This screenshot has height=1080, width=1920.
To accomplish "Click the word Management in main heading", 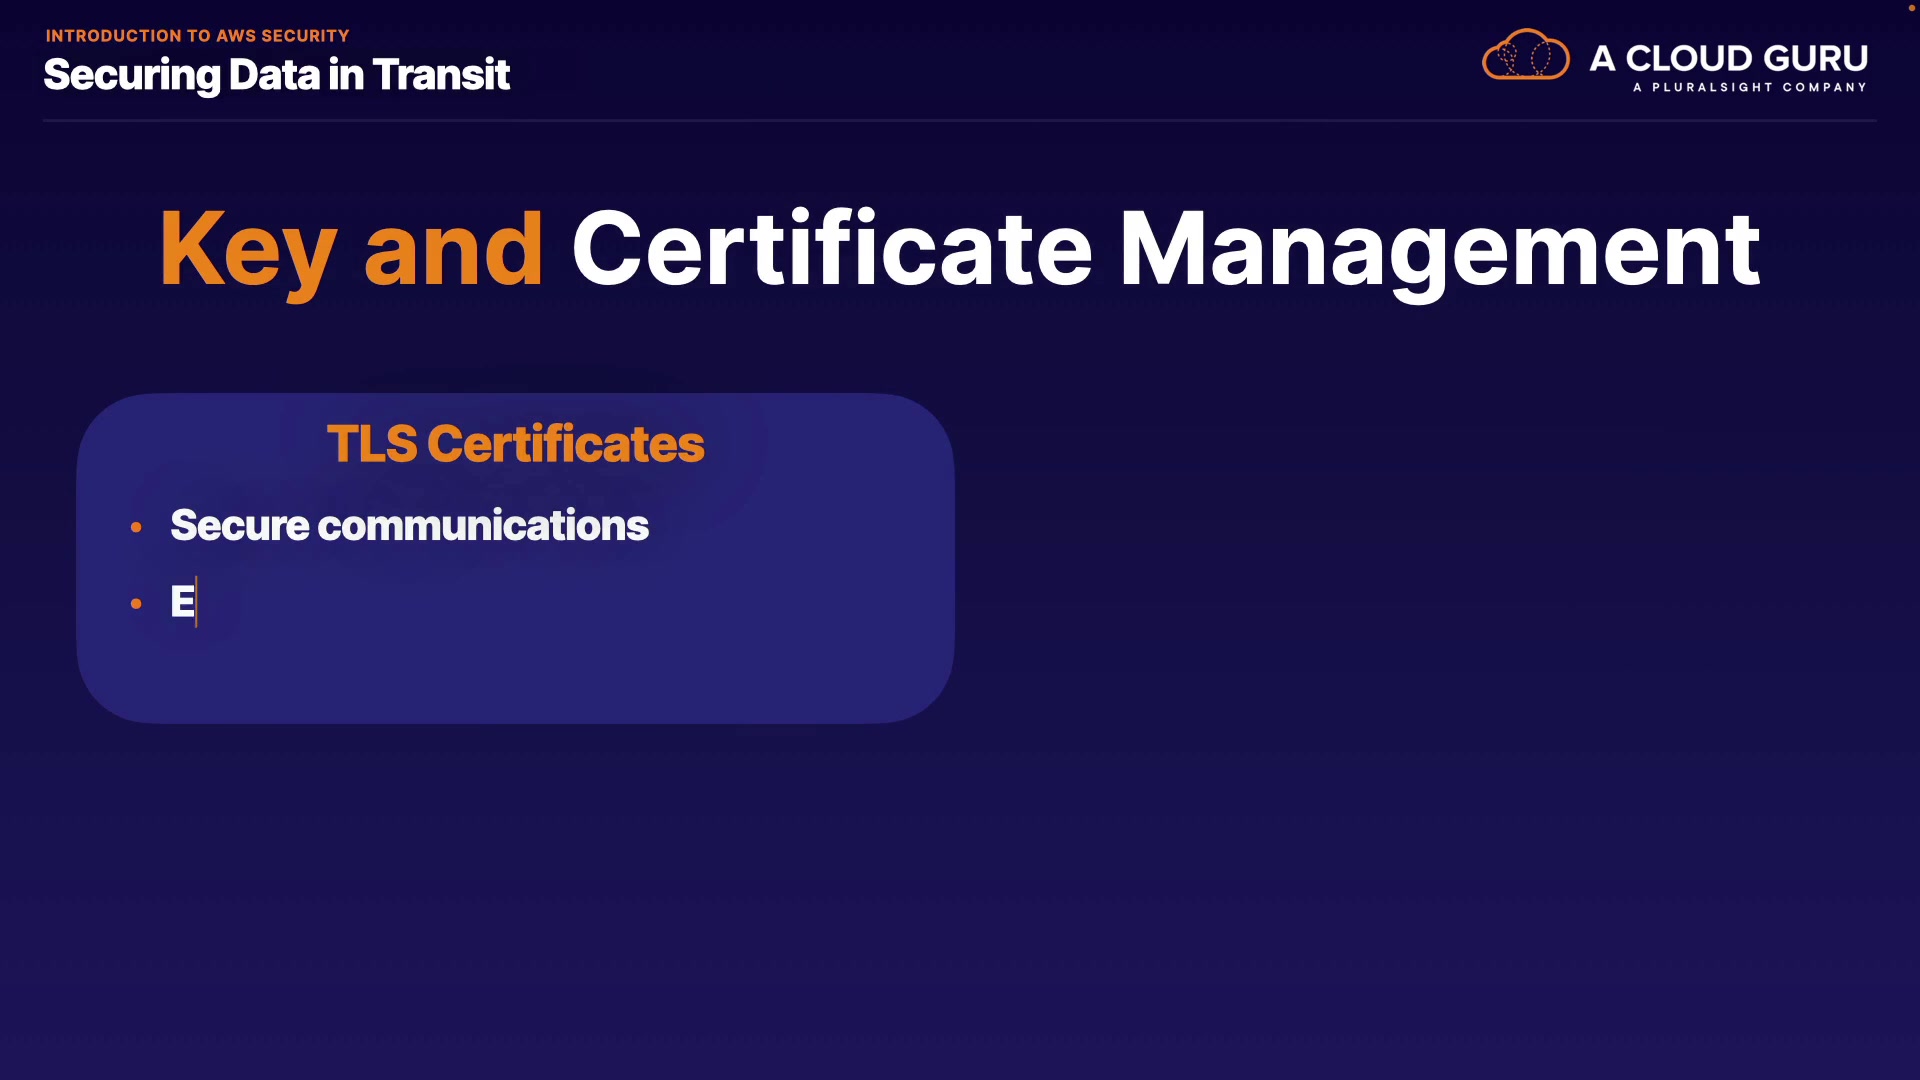I will [1438, 250].
